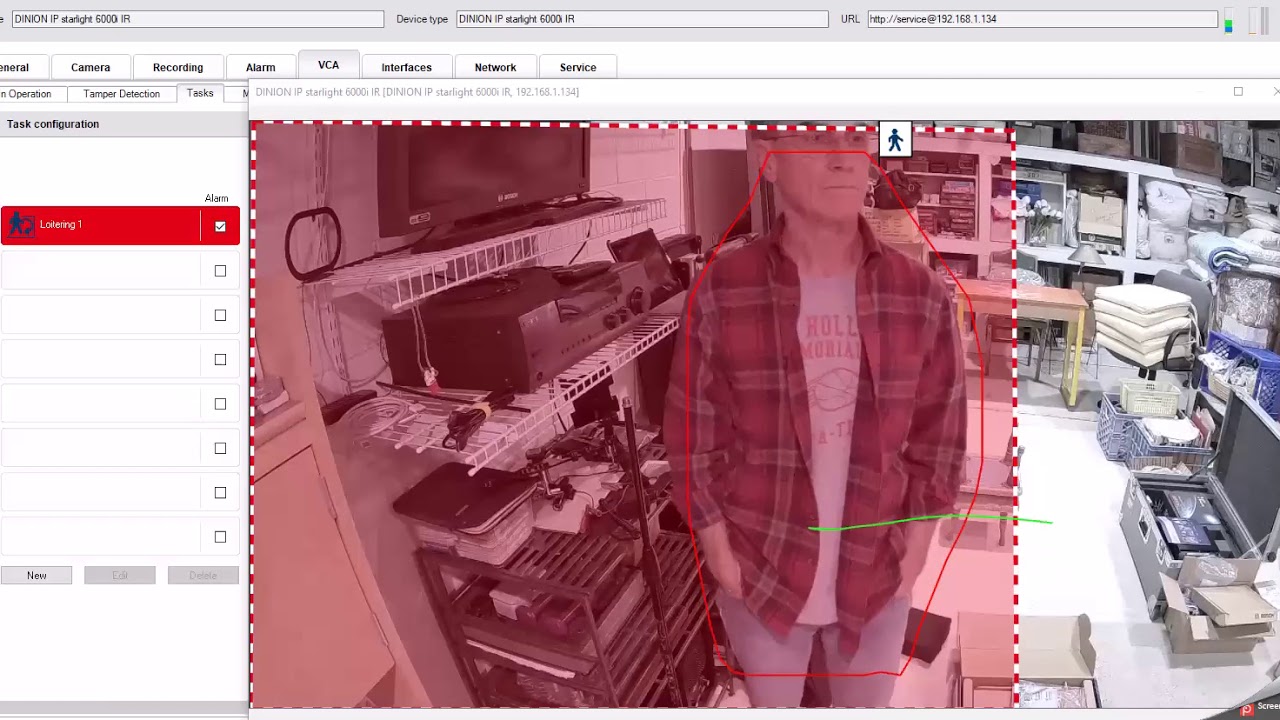Open the Camera tab
This screenshot has width=1280, height=720.
(90, 67)
